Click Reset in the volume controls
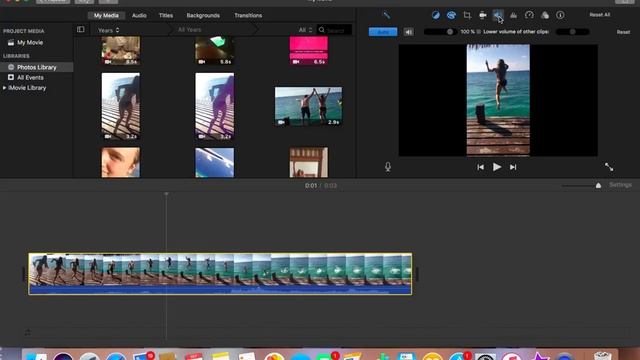This screenshot has width=640, height=360. pyautogui.click(x=623, y=32)
